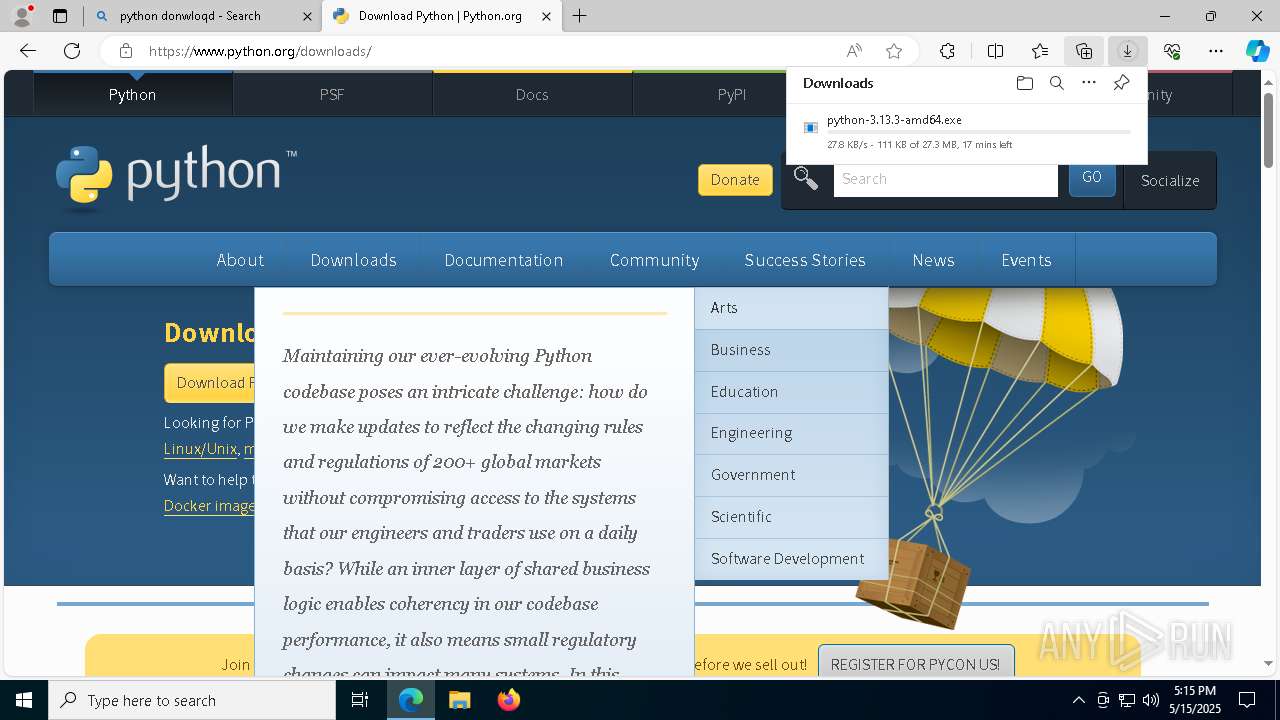Viewport: 1280px width, 720px height.
Task: Open Browser essentials heart icon
Action: (x=1172, y=51)
